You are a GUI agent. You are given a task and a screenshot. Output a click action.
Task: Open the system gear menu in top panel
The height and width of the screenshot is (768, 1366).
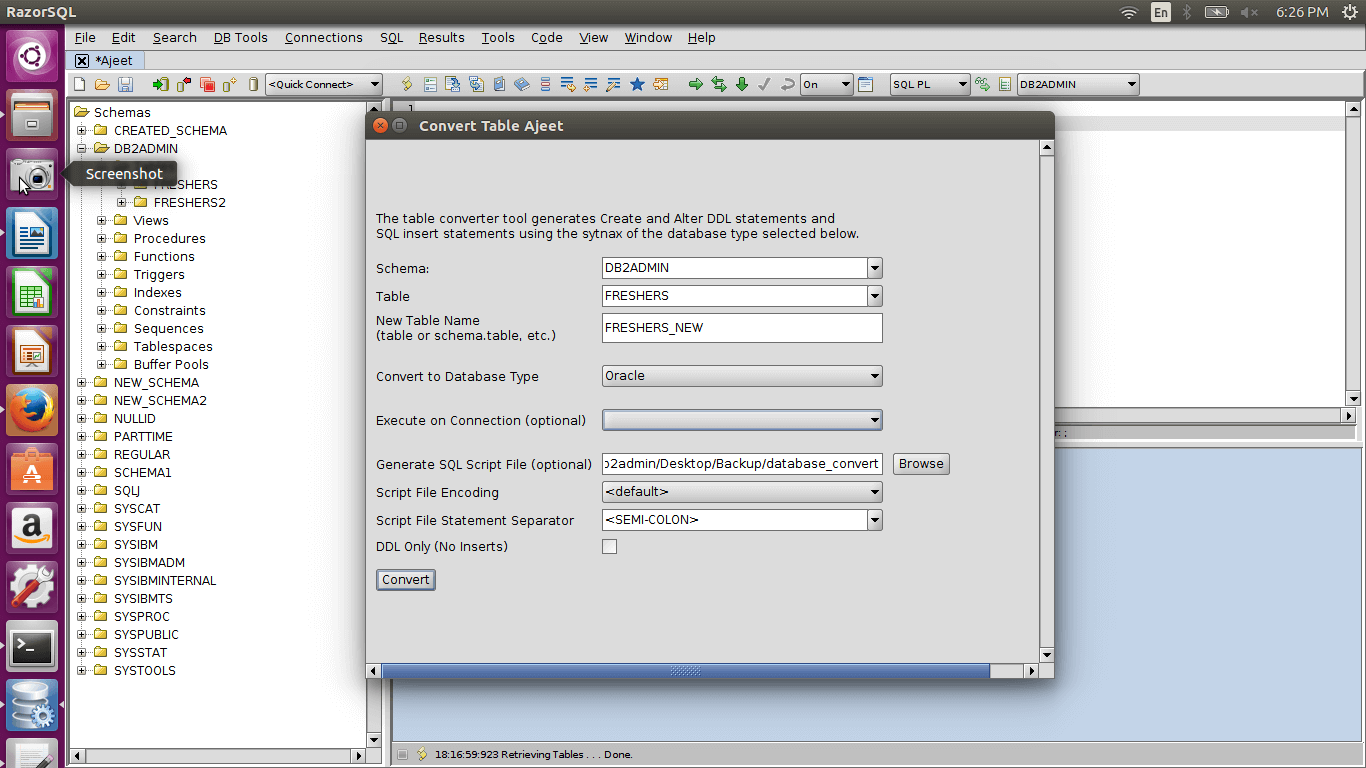1350,12
